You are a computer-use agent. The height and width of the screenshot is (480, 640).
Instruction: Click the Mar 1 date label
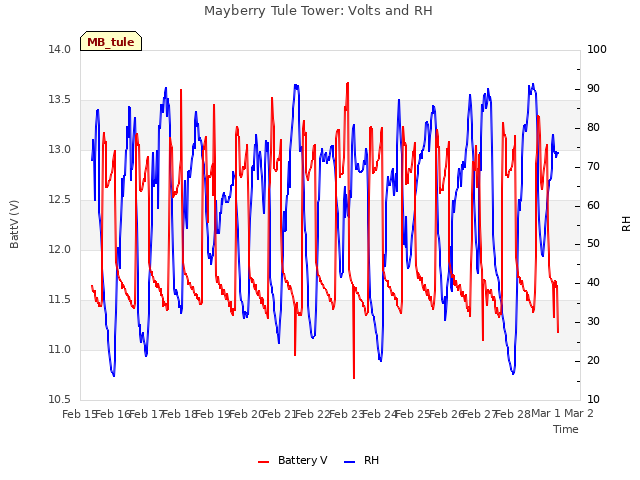pyautogui.click(x=546, y=414)
